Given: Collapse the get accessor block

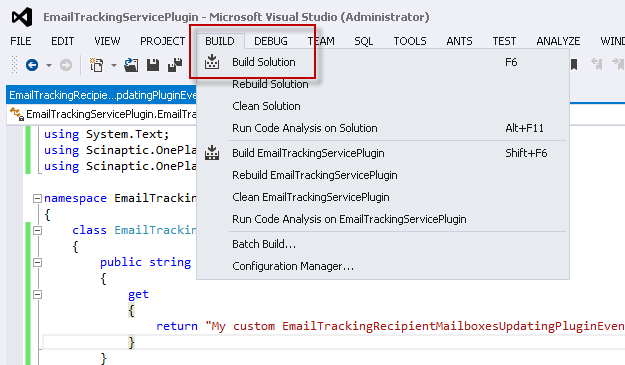Looking at the screenshot, I should 37,294.
